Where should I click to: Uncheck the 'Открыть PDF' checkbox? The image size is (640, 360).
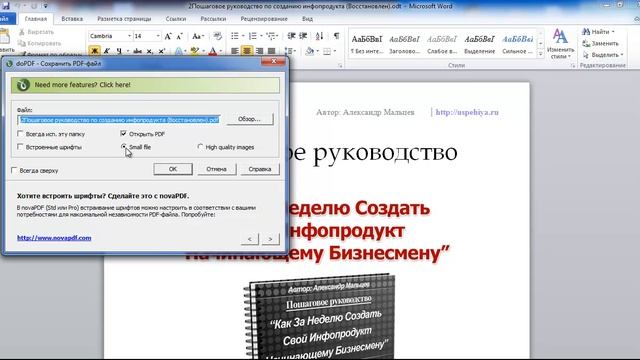123,133
